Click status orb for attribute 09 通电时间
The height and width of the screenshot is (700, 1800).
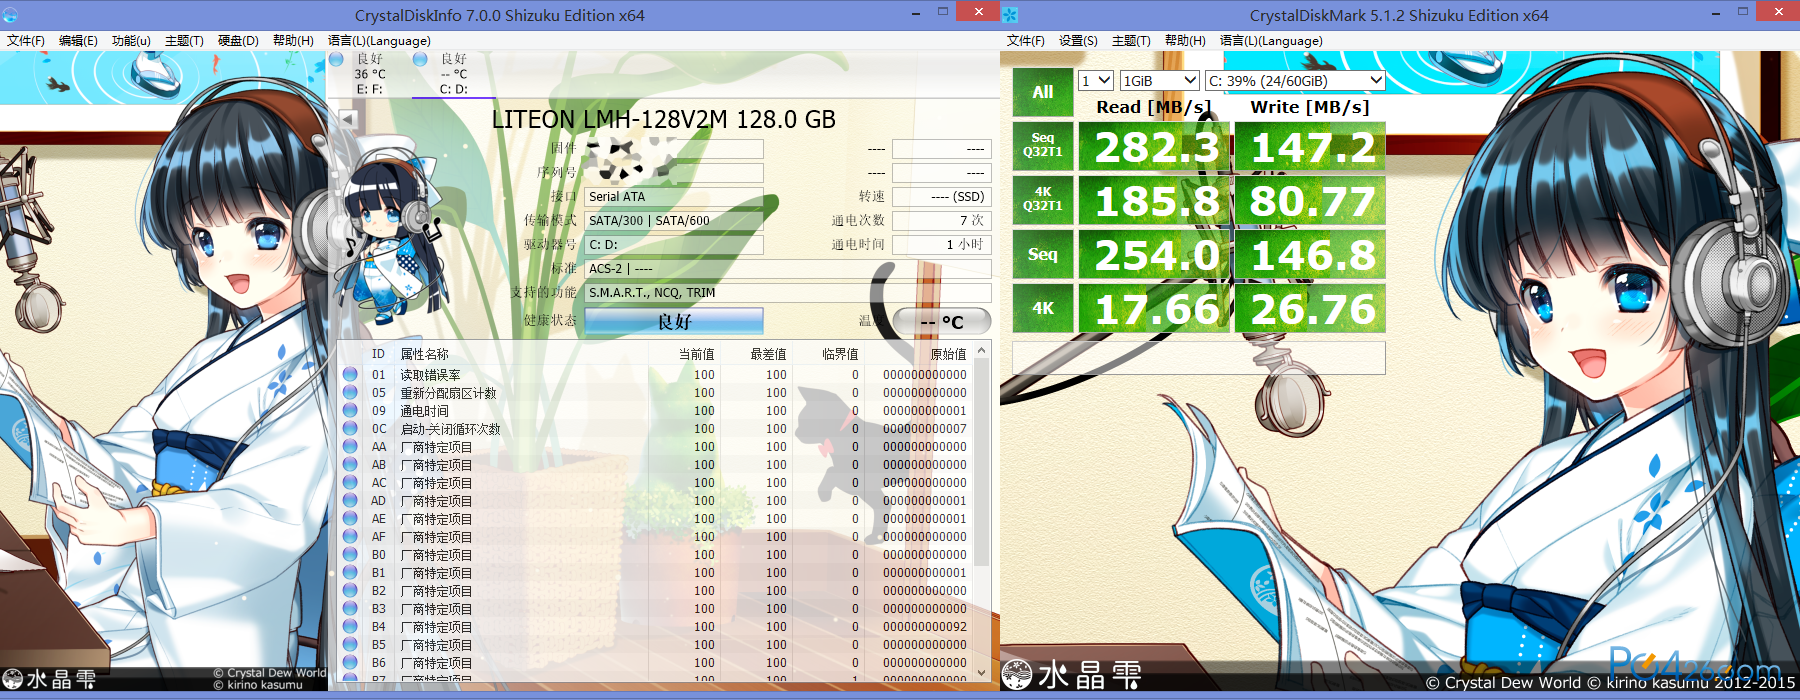[350, 410]
